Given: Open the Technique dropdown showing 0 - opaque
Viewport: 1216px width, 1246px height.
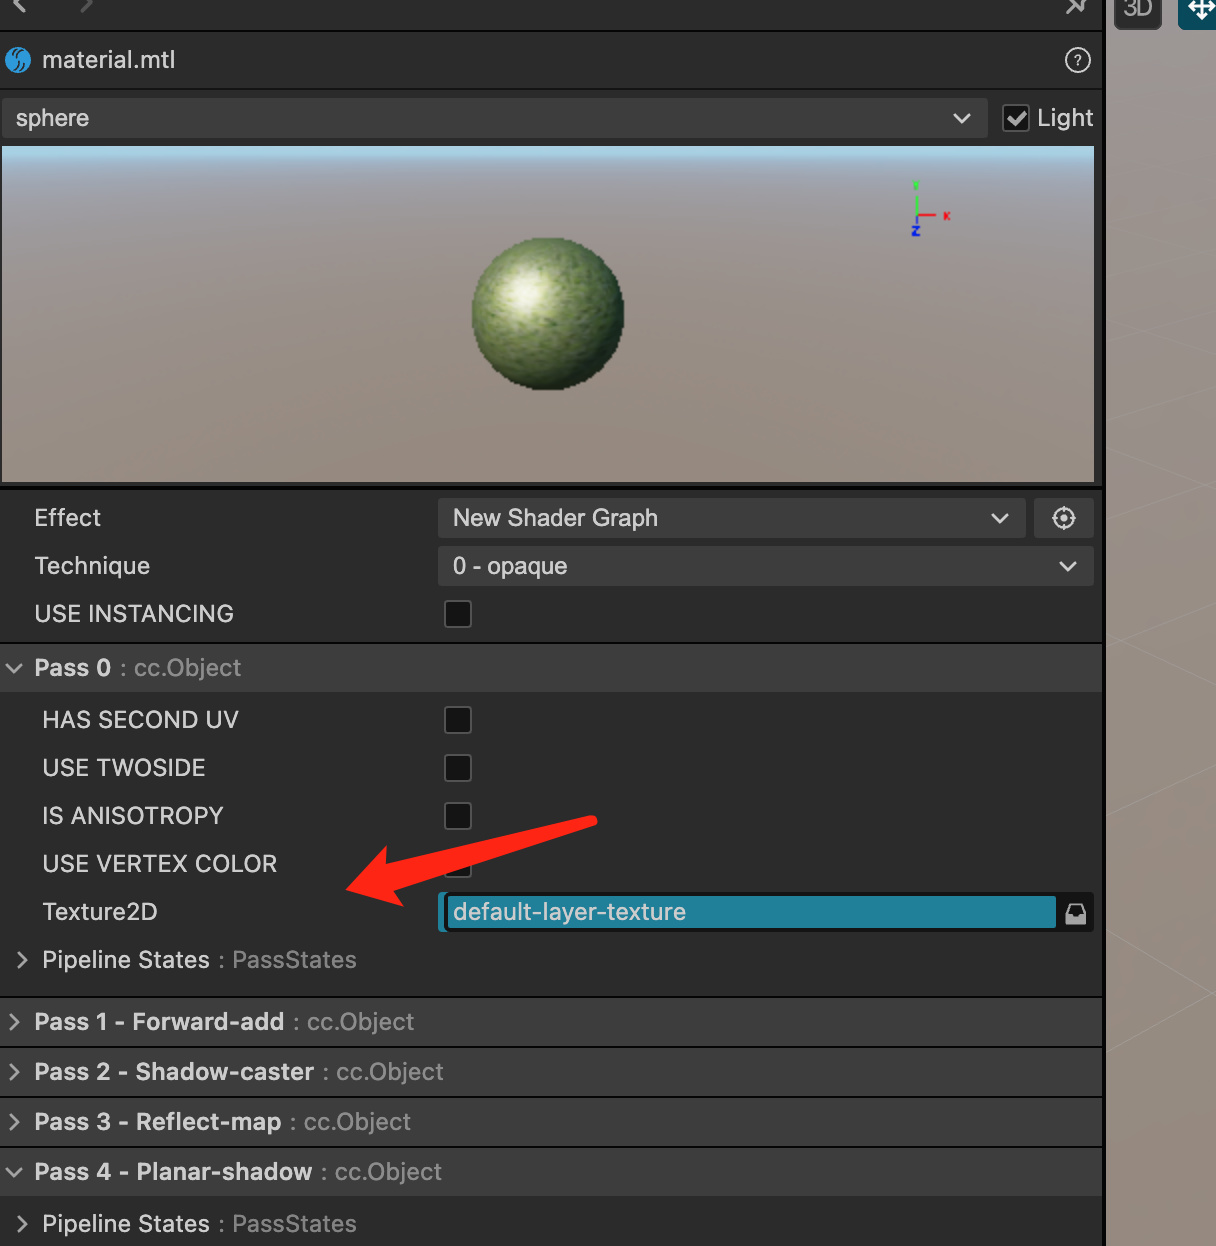Looking at the screenshot, I should click(x=766, y=566).
